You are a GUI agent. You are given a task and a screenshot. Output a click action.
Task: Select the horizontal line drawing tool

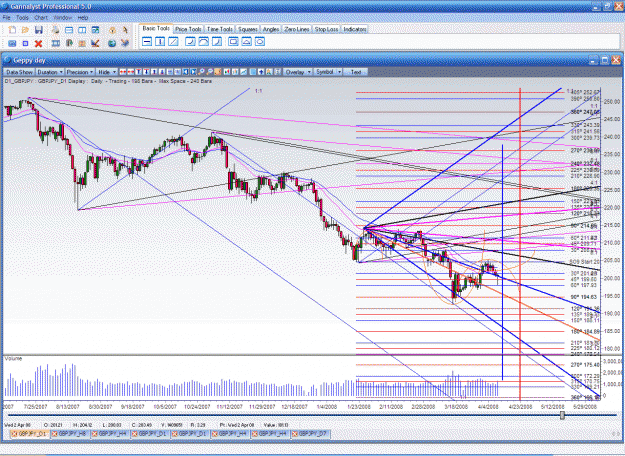[x=147, y=41]
